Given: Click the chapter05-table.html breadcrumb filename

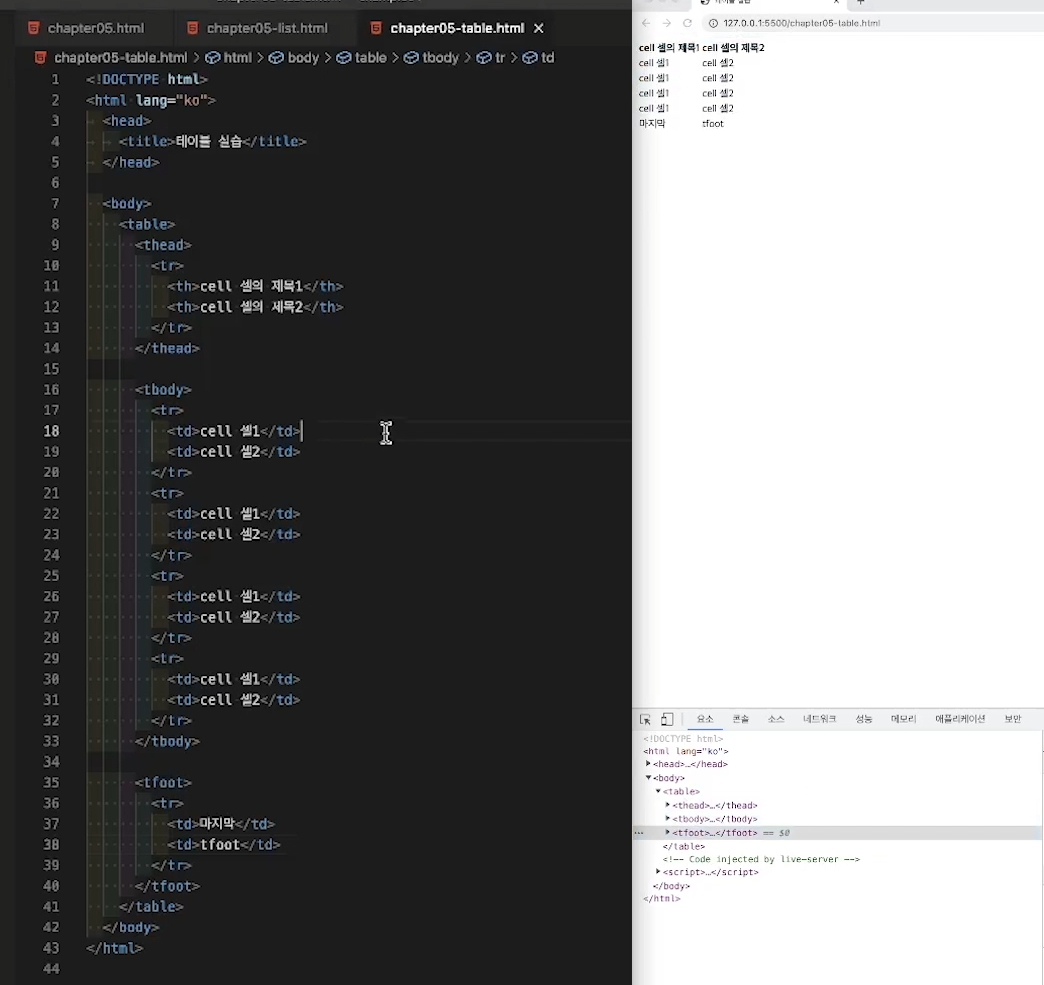Looking at the screenshot, I should [x=121, y=58].
